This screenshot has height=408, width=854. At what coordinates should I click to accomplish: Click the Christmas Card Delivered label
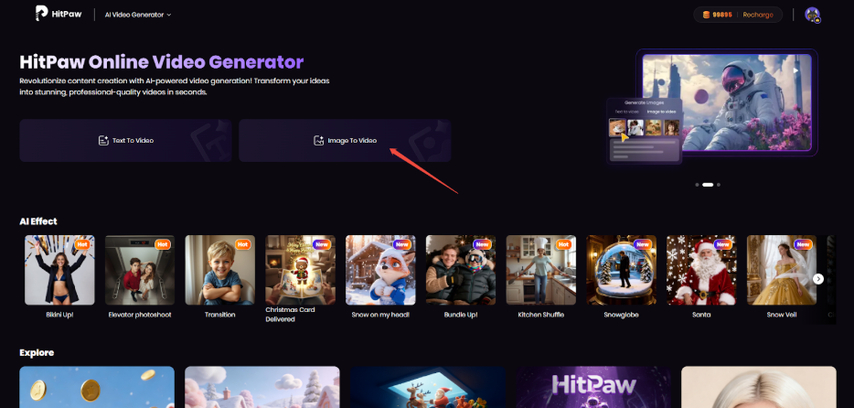(290, 314)
